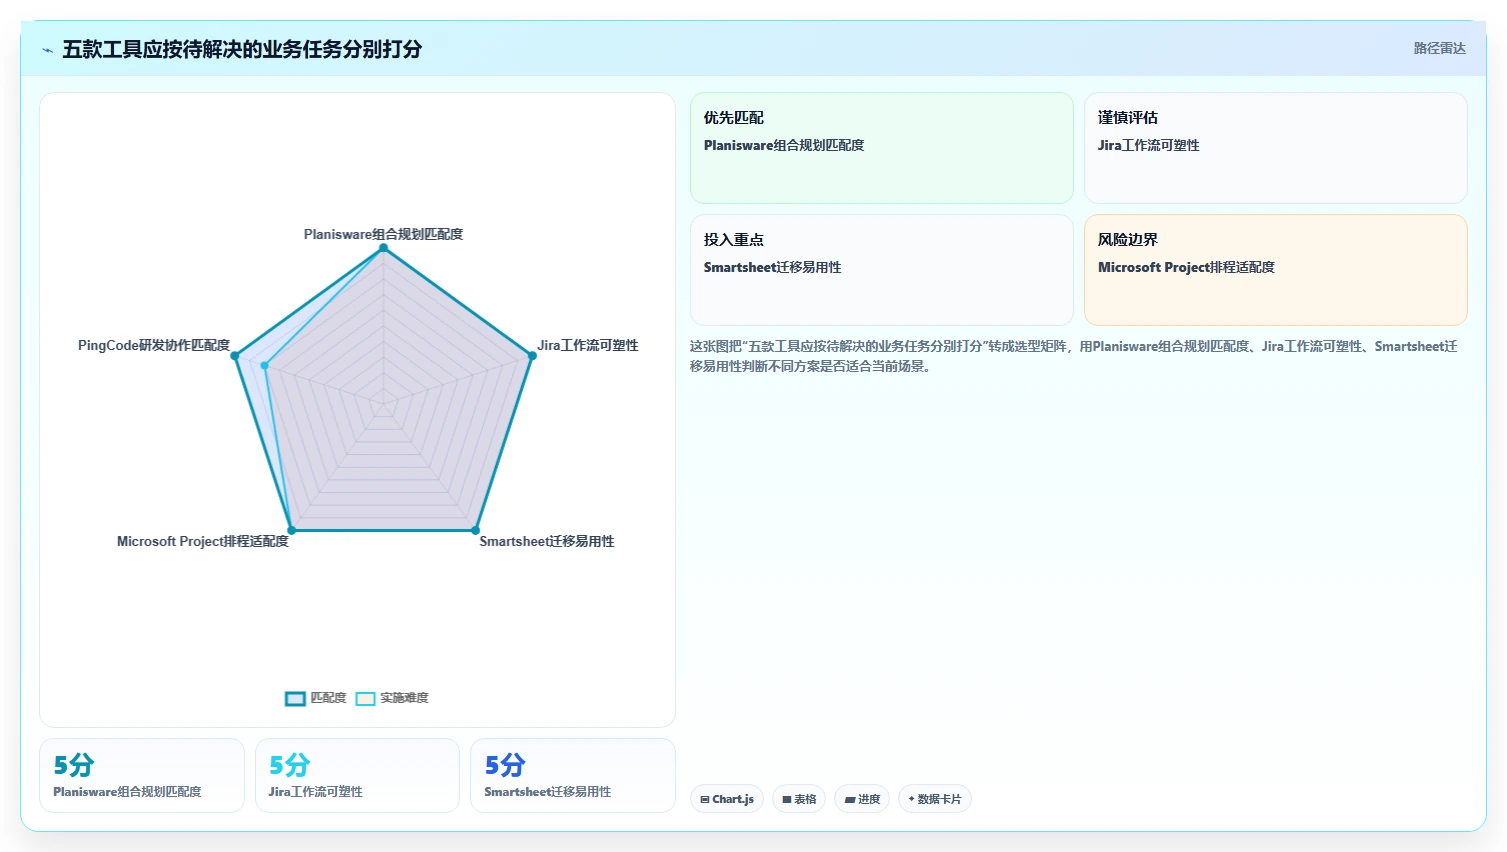The image size is (1507, 852).
Task: Open the 投入重点 card
Action: [881, 270]
